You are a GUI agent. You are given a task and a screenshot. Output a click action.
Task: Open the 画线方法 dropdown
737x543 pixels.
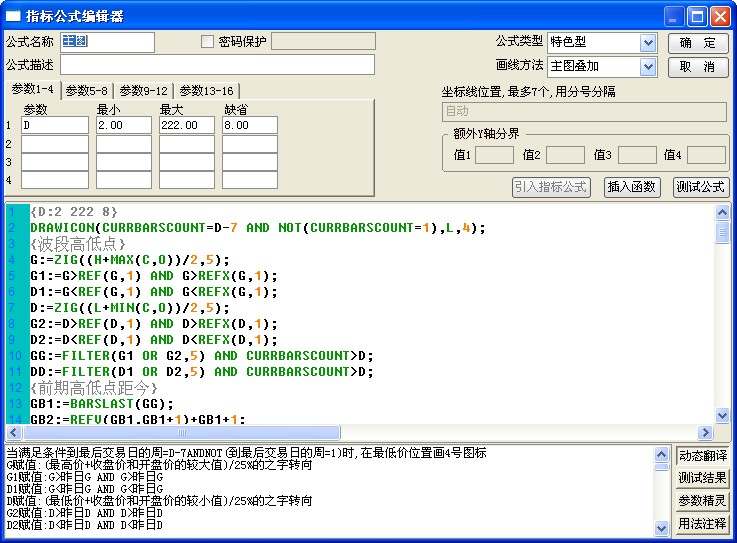(x=648, y=66)
